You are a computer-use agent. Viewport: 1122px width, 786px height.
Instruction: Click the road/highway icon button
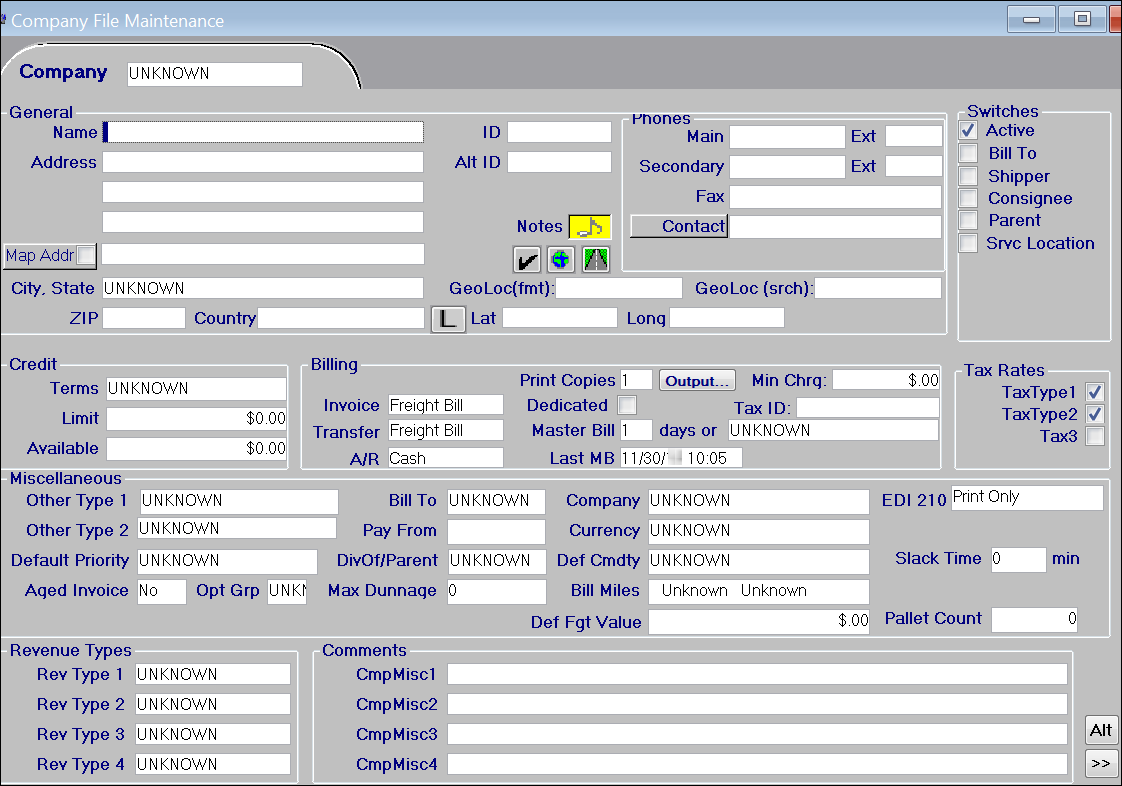[596, 260]
